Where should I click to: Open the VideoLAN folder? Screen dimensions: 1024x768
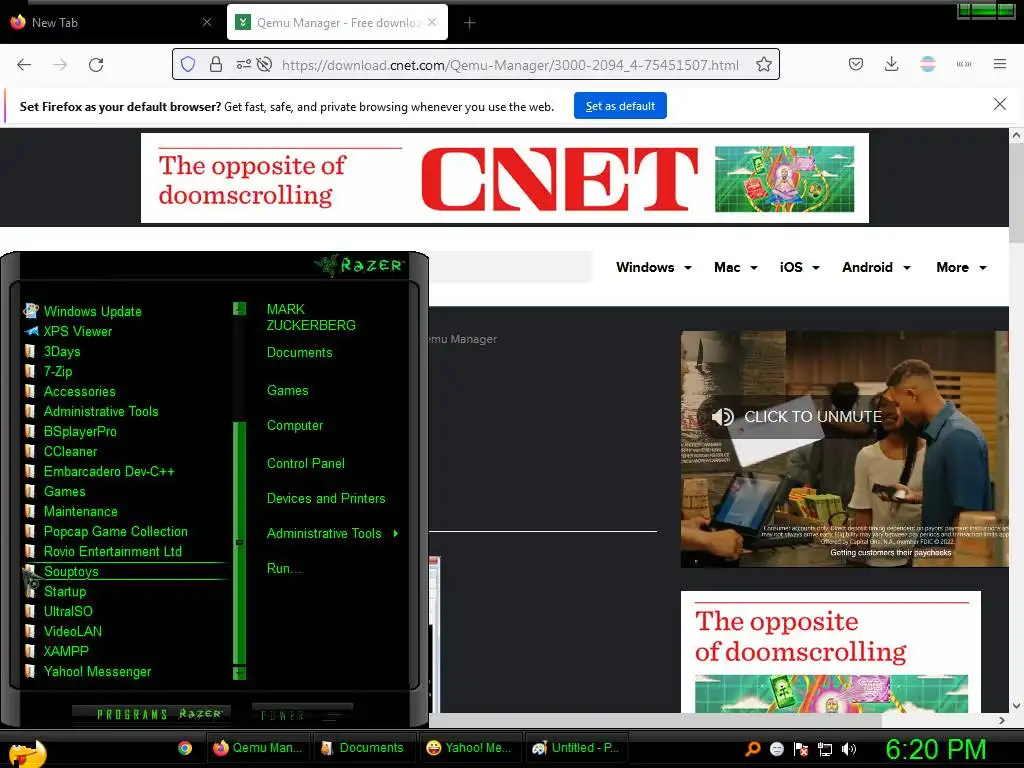pyautogui.click(x=72, y=632)
